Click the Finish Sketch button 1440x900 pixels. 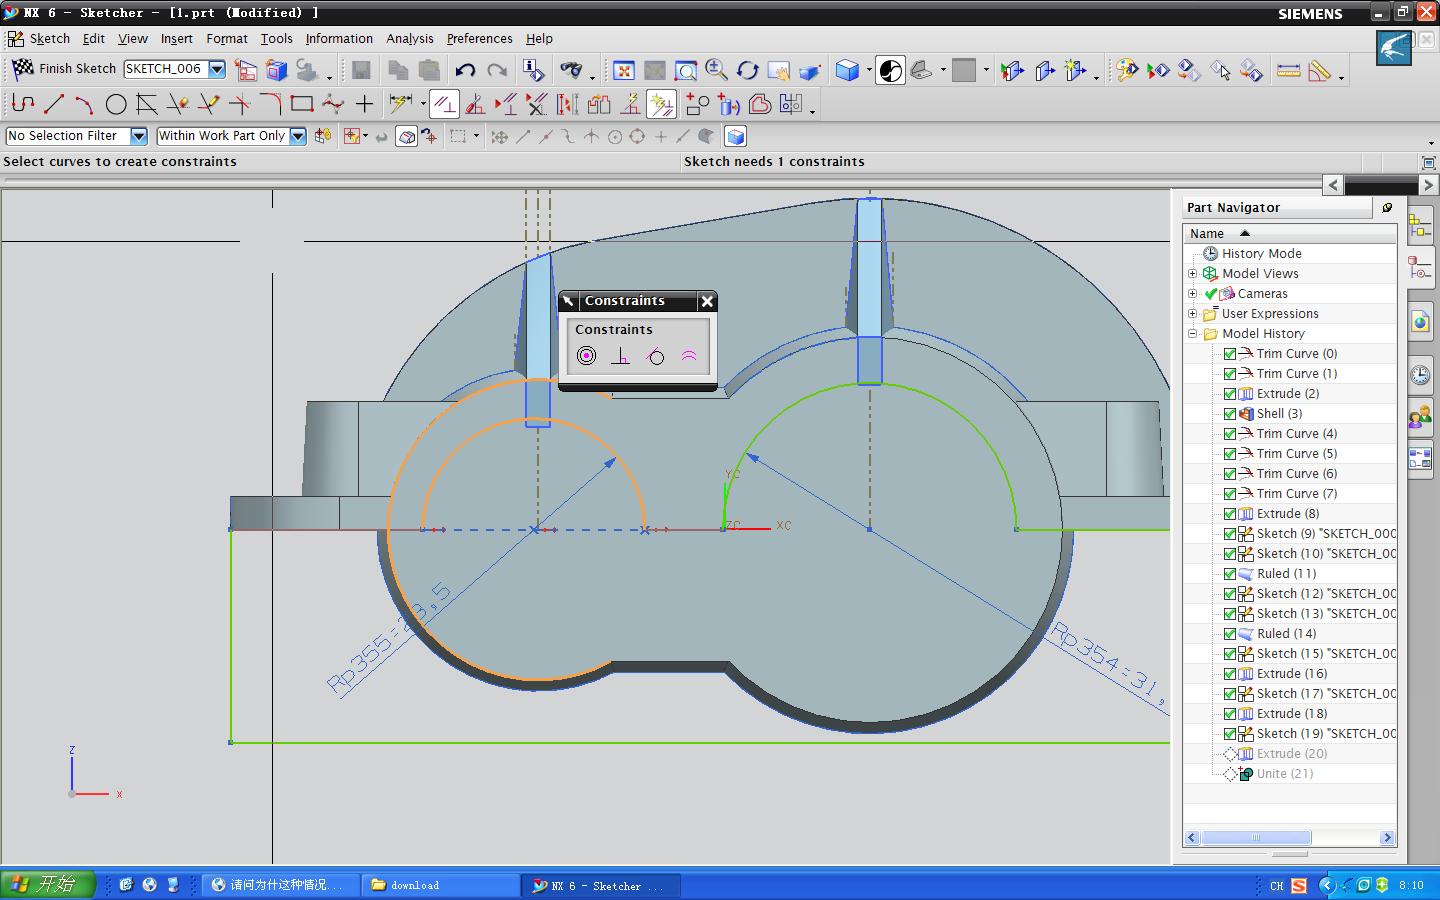pos(64,69)
